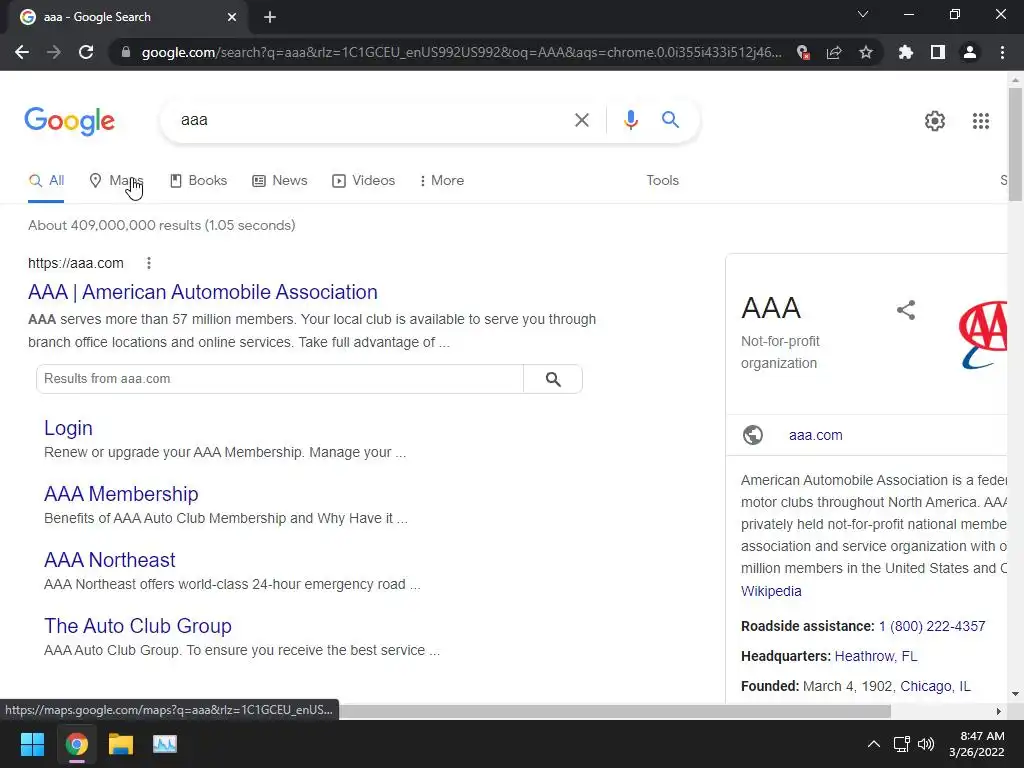1024x768 pixels.
Task: Open the Chrome side panel icon
Action: point(938,52)
